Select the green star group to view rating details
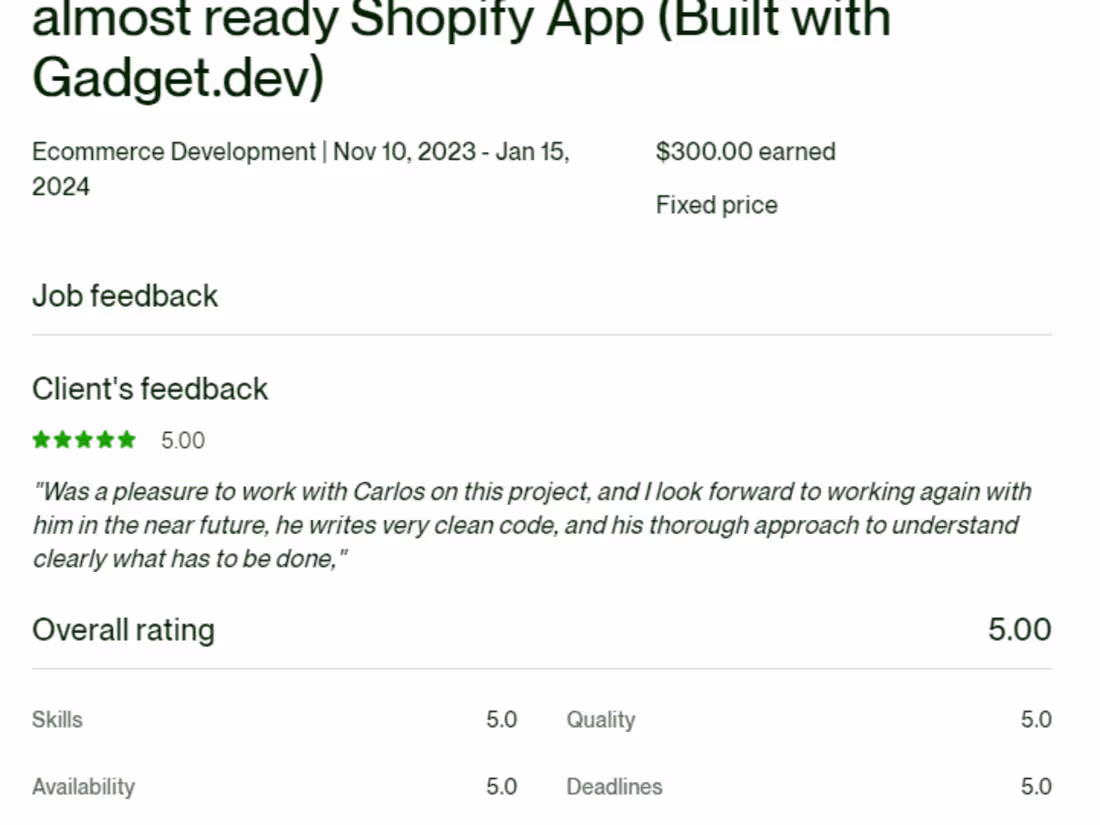This screenshot has height=825, width=1100. 84,440
